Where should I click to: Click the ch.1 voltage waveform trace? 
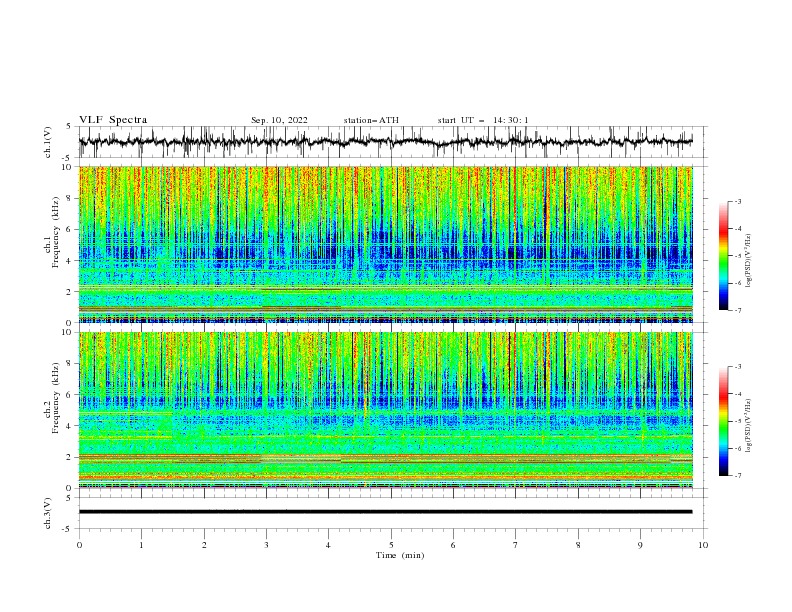click(x=385, y=142)
